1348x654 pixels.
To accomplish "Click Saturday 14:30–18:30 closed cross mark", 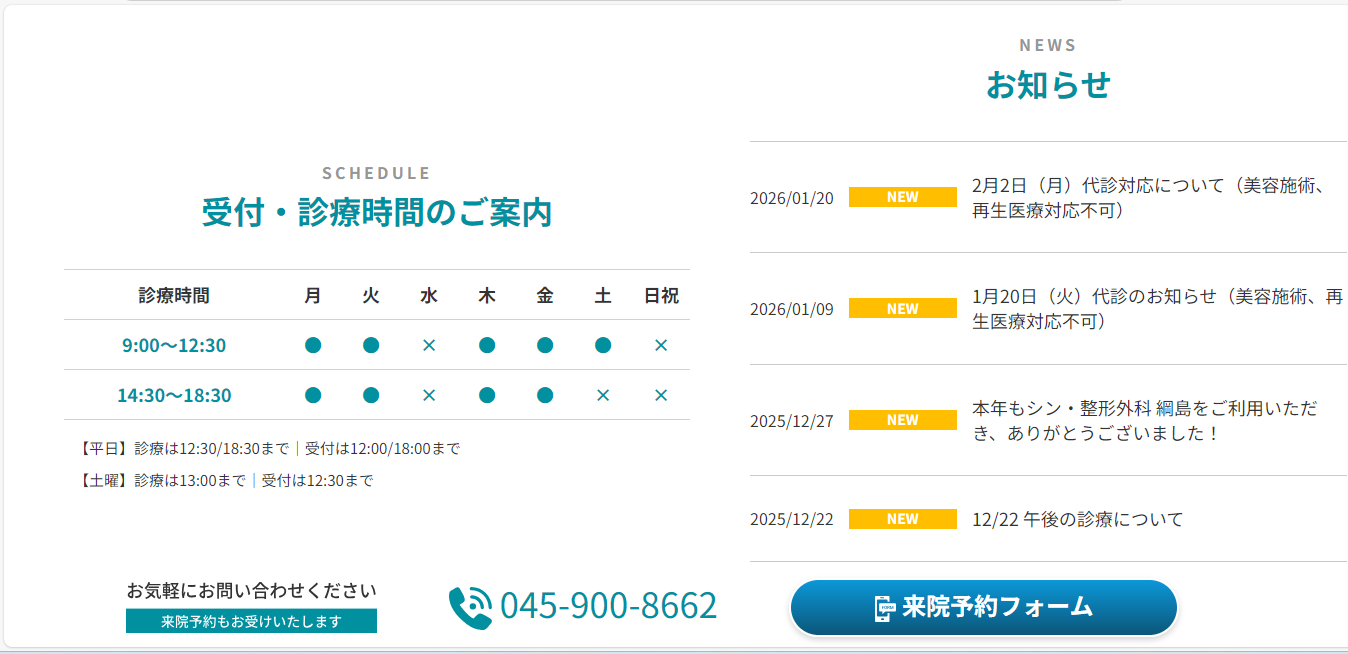I will 603,395.
